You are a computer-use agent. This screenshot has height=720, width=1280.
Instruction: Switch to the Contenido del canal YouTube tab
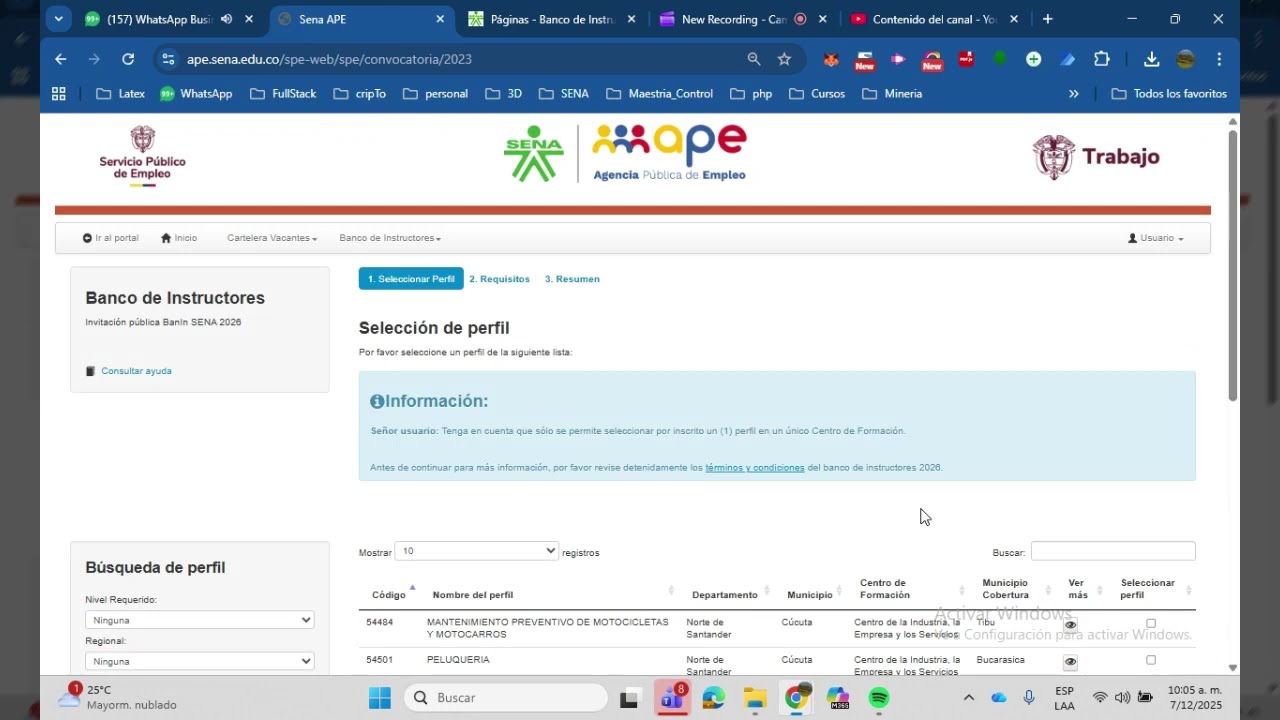point(934,19)
